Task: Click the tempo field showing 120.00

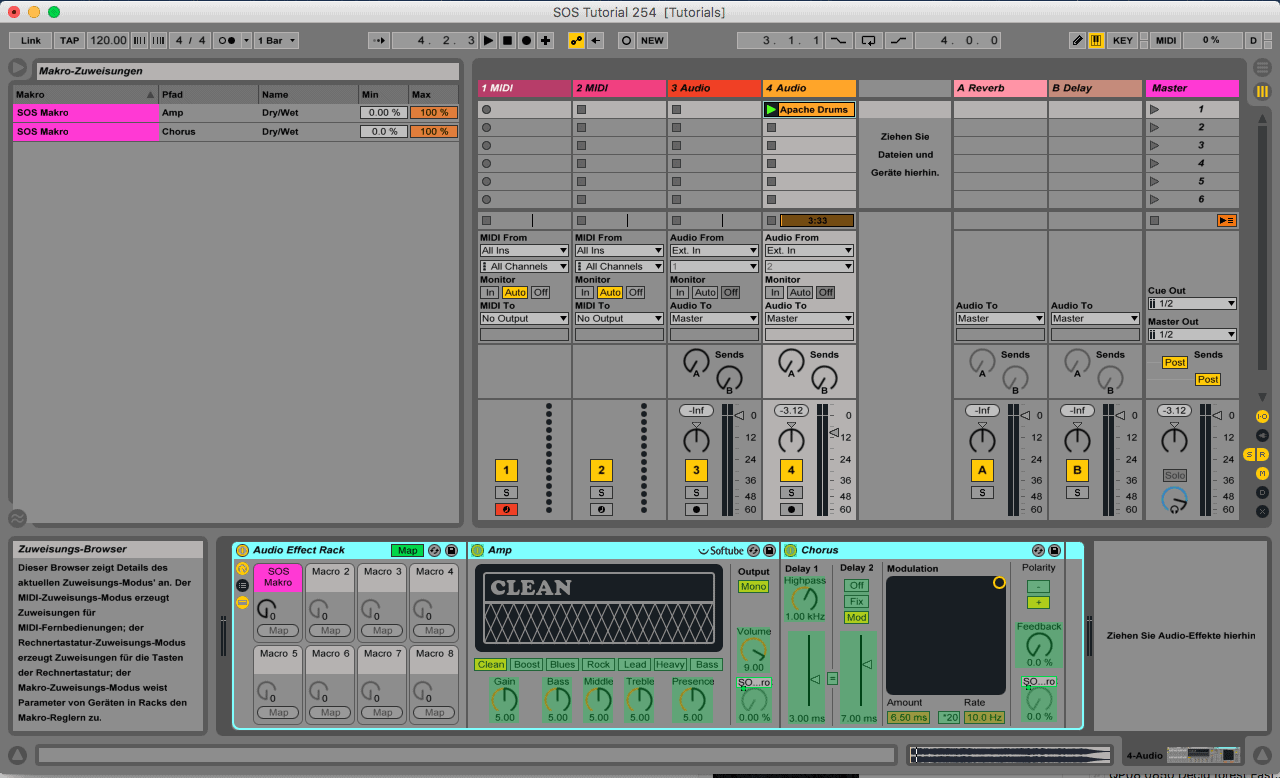Action: [x=107, y=41]
